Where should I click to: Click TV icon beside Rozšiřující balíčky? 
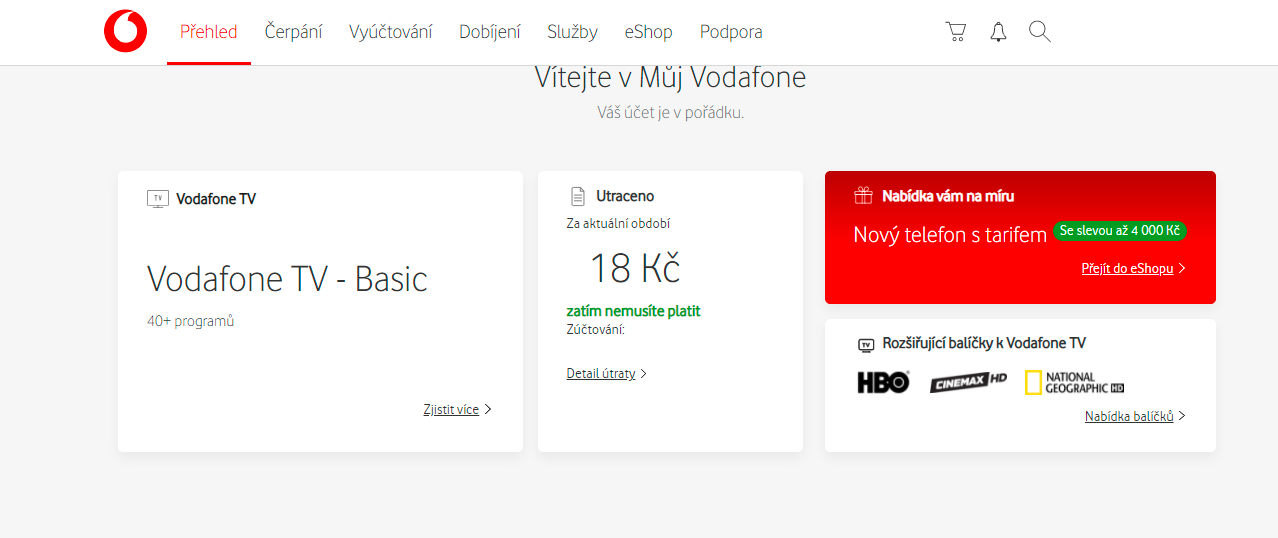[x=866, y=345]
